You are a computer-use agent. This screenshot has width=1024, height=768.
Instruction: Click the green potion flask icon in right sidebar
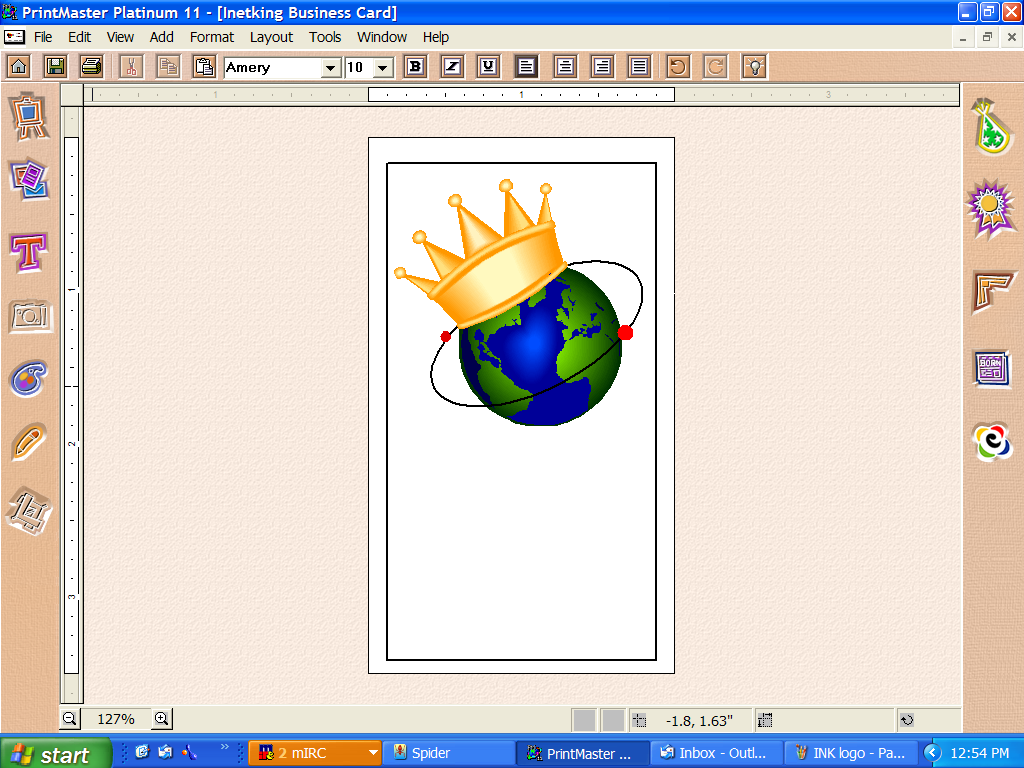tap(991, 127)
